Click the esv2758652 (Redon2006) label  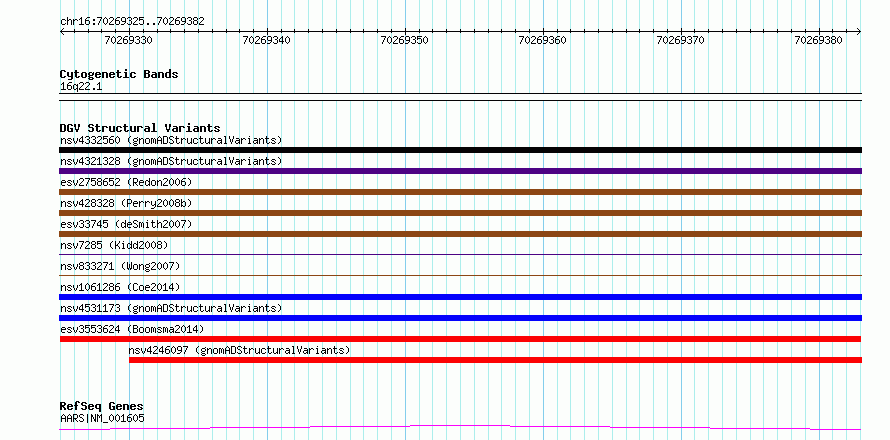126,182
